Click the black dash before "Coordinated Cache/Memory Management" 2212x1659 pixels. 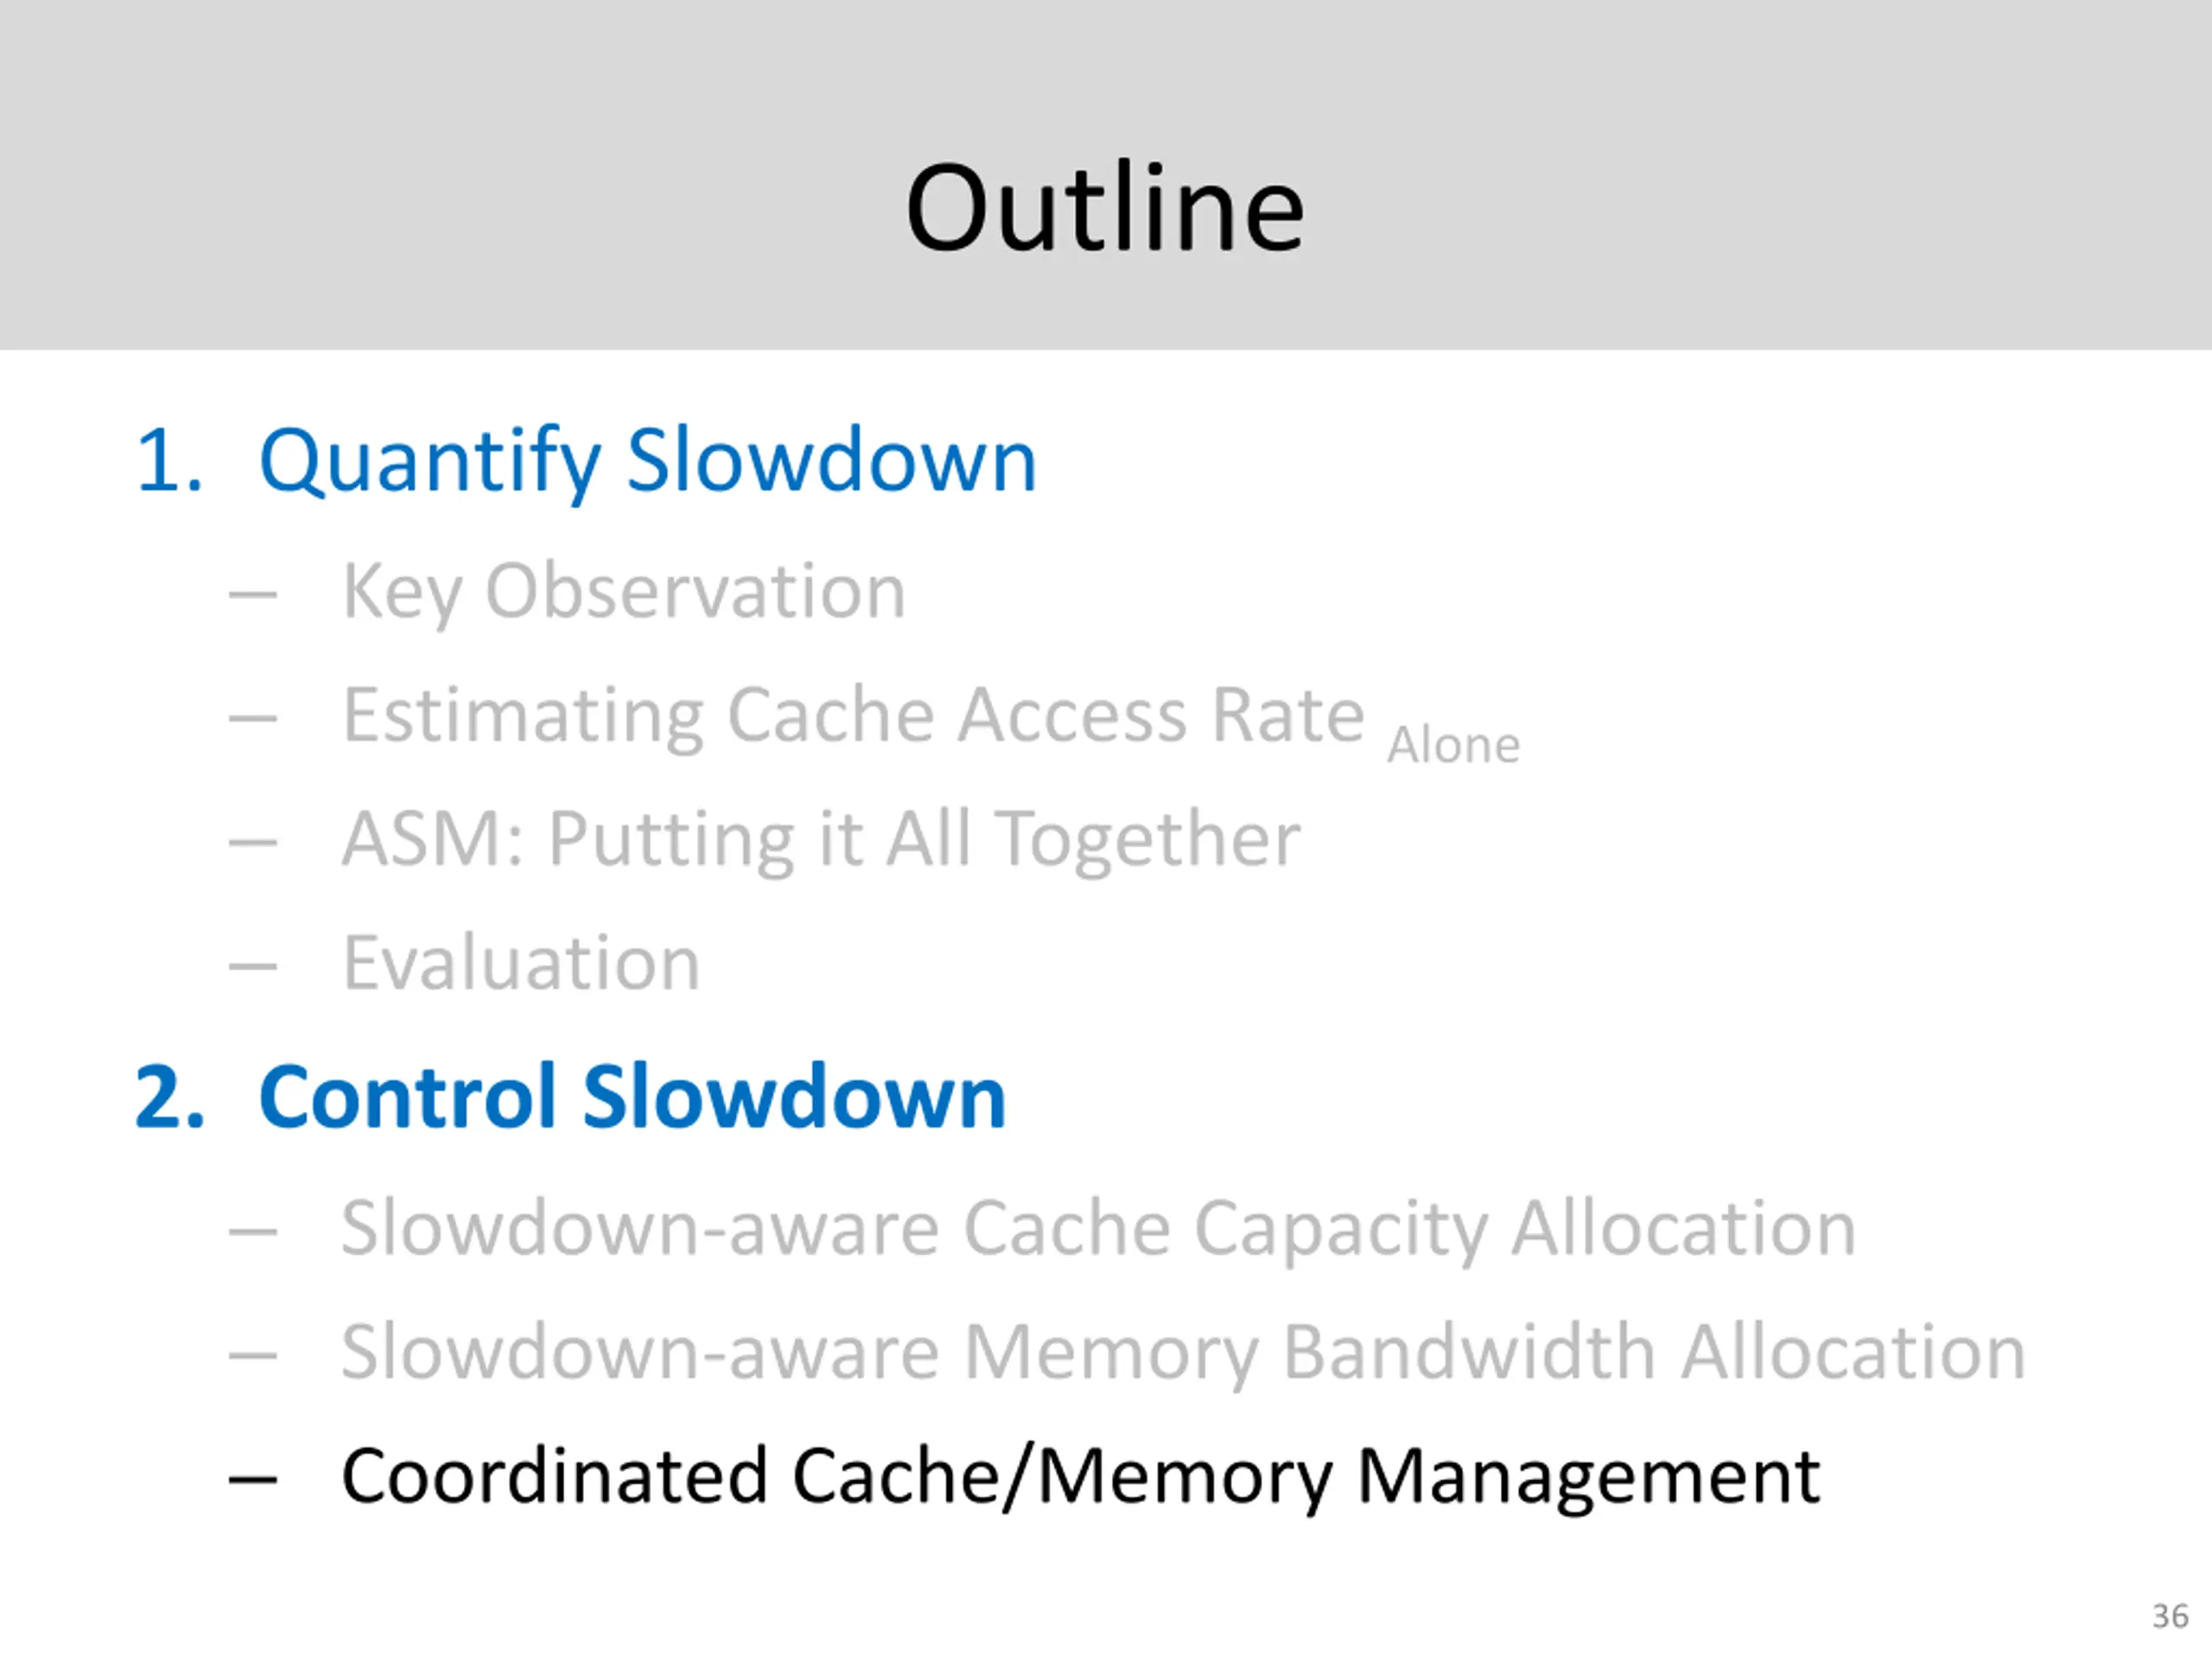tap(252, 1479)
